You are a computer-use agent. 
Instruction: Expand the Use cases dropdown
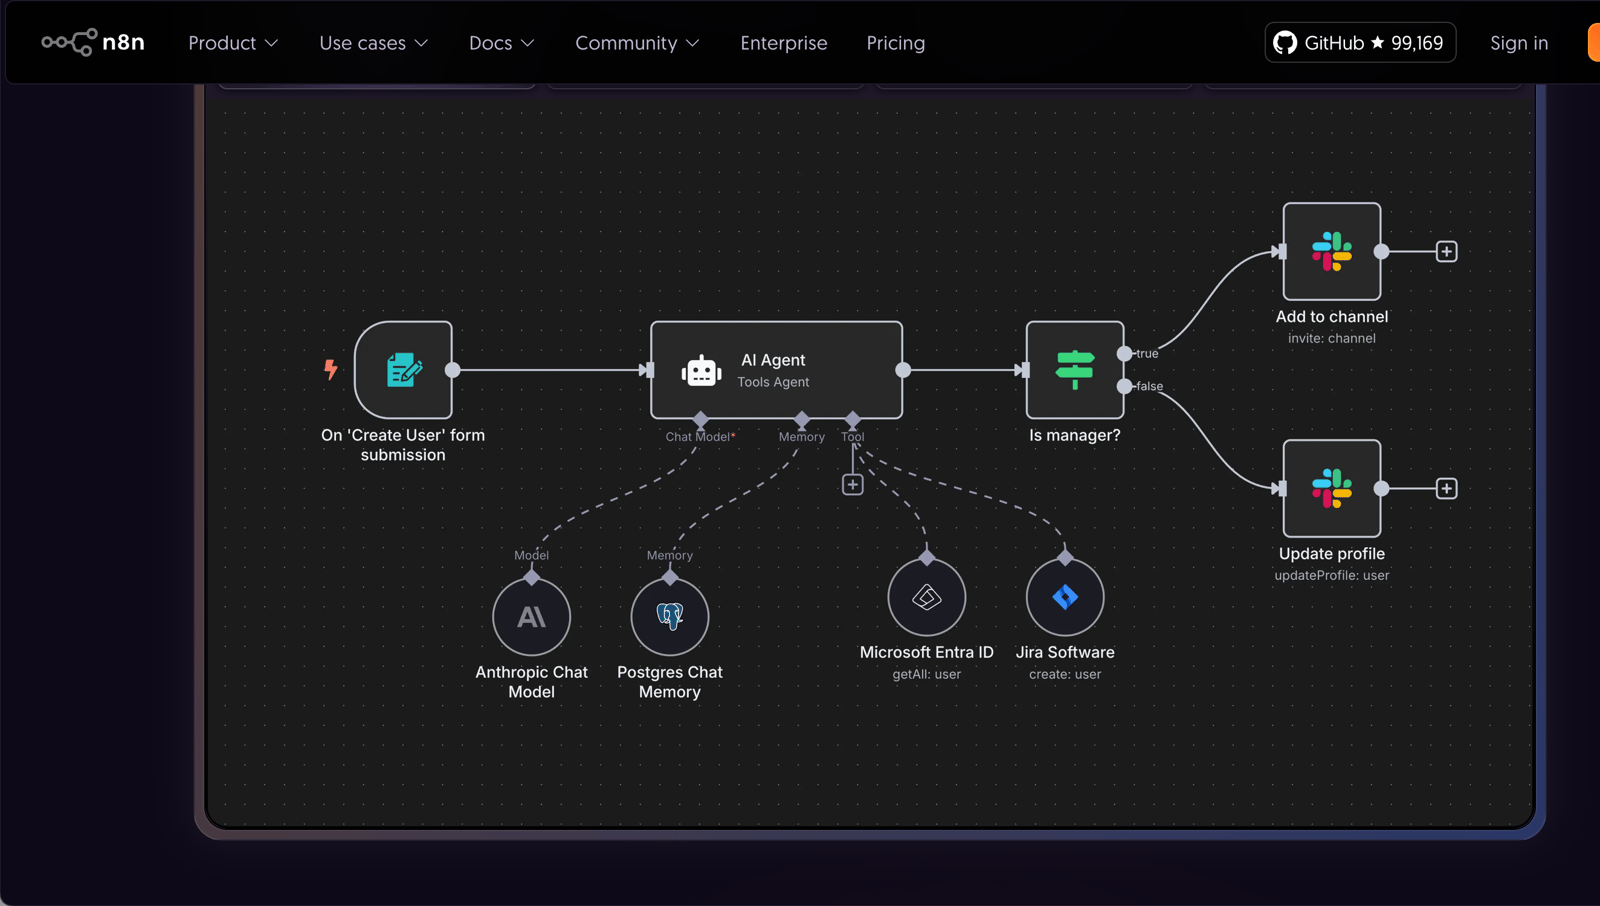tap(373, 43)
